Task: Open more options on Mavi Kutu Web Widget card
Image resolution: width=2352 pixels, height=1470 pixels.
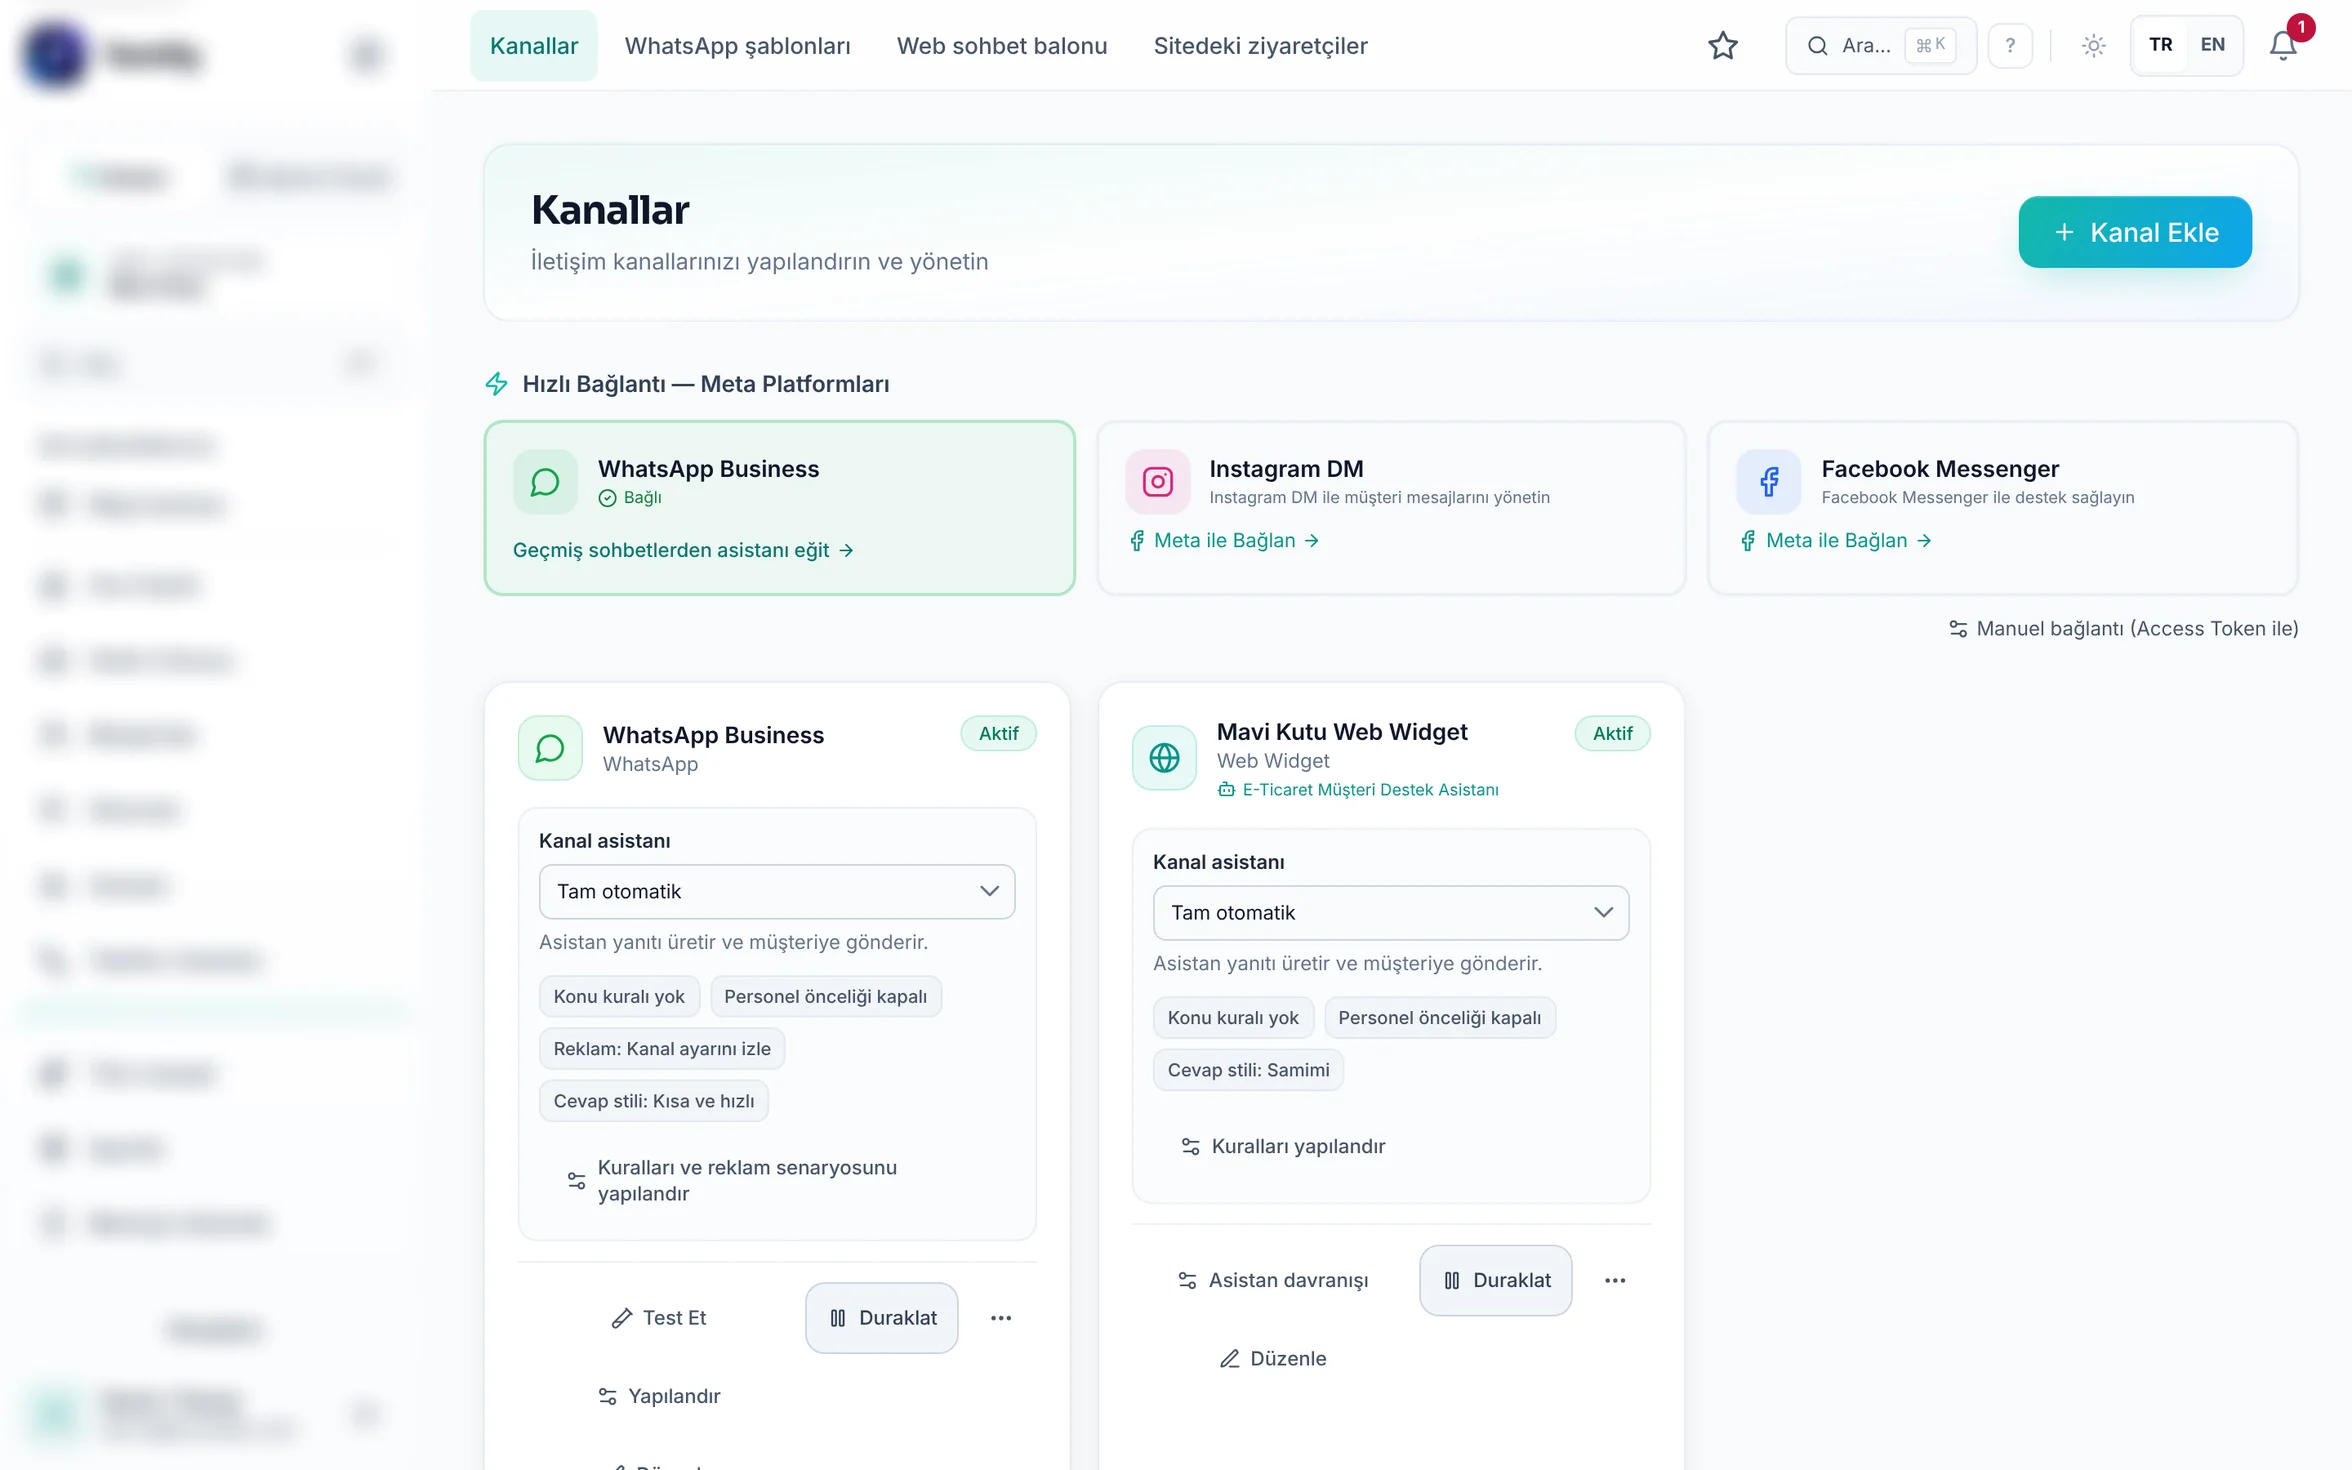Action: [x=1615, y=1280]
